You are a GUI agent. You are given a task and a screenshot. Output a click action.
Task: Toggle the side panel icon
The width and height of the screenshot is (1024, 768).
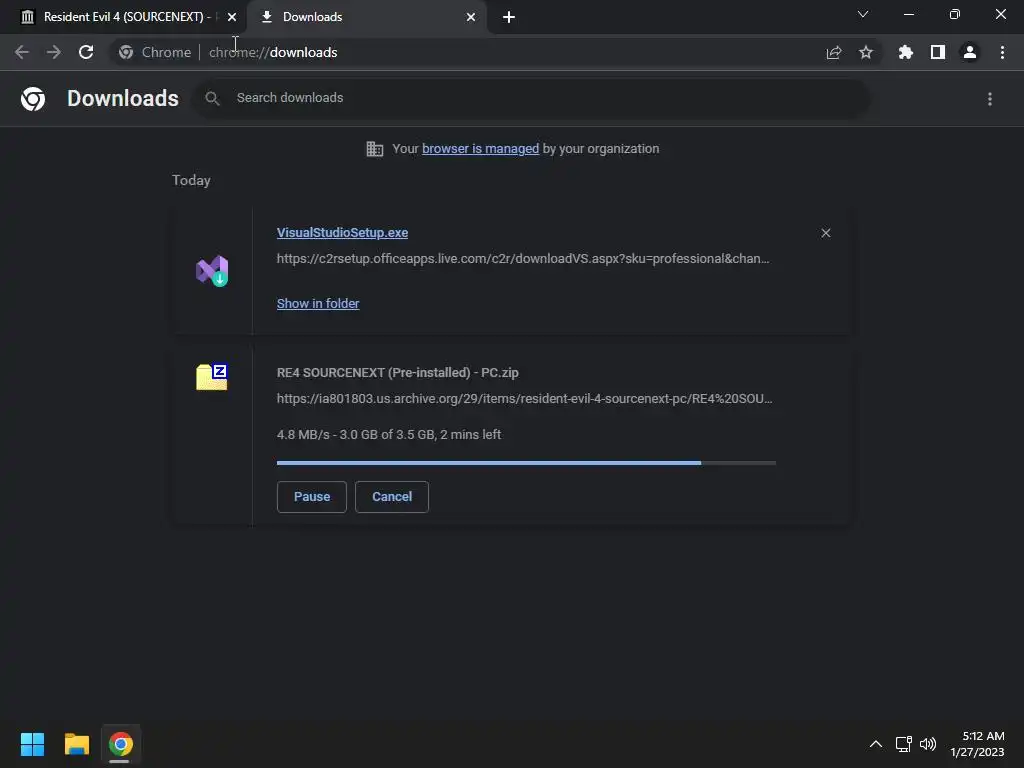point(938,52)
